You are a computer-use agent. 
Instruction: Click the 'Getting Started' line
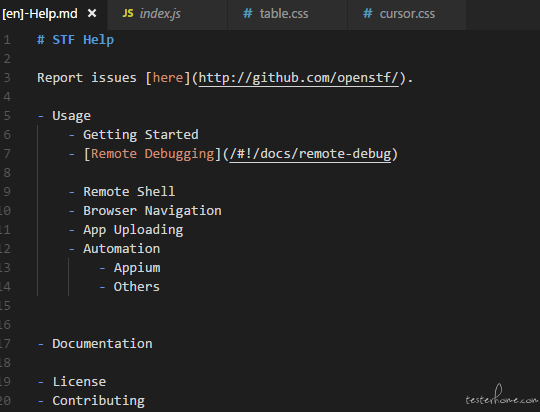pyautogui.click(x=141, y=135)
